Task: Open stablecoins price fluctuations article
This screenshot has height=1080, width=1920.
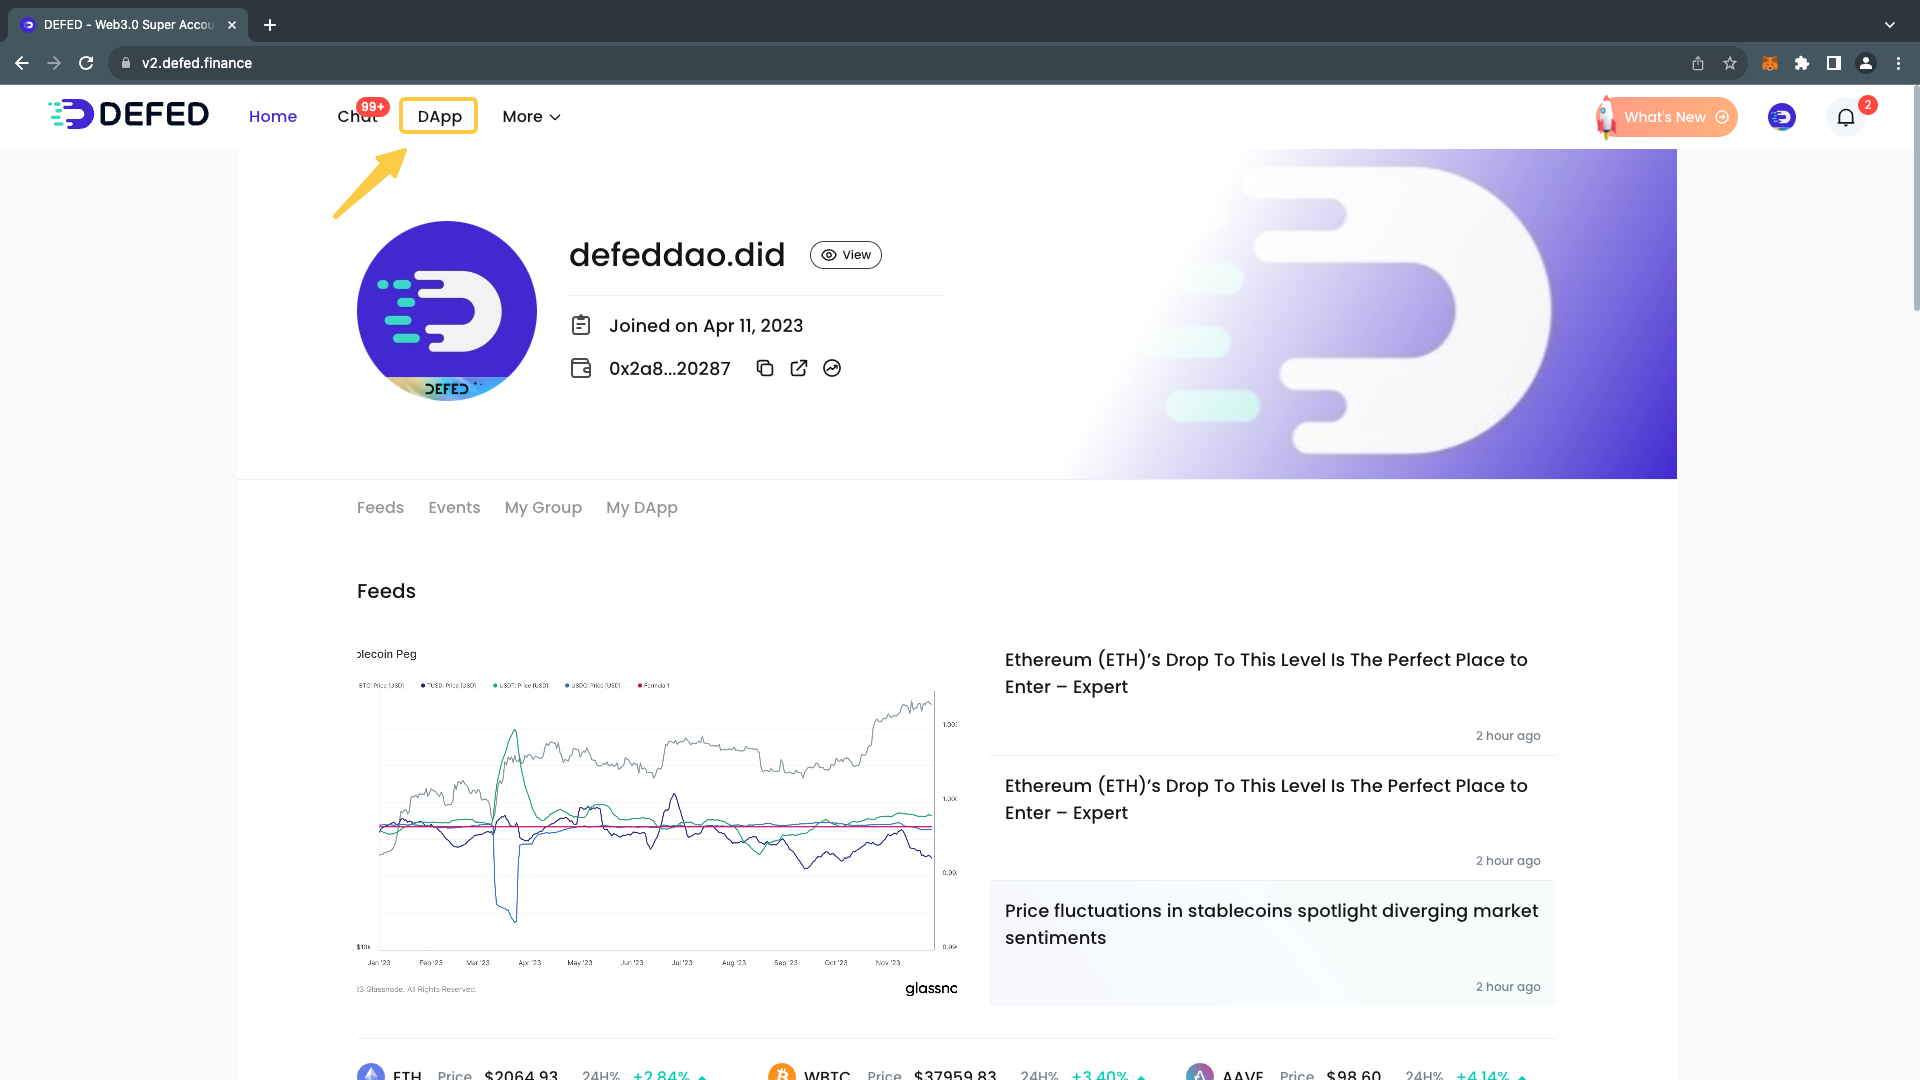Action: click(1271, 924)
